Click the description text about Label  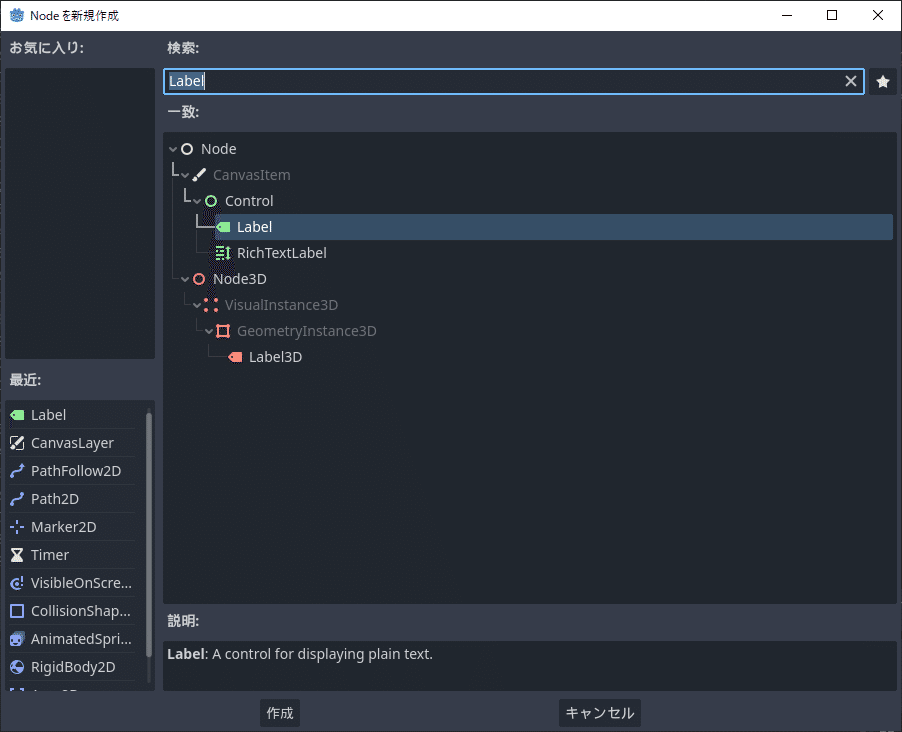300,654
